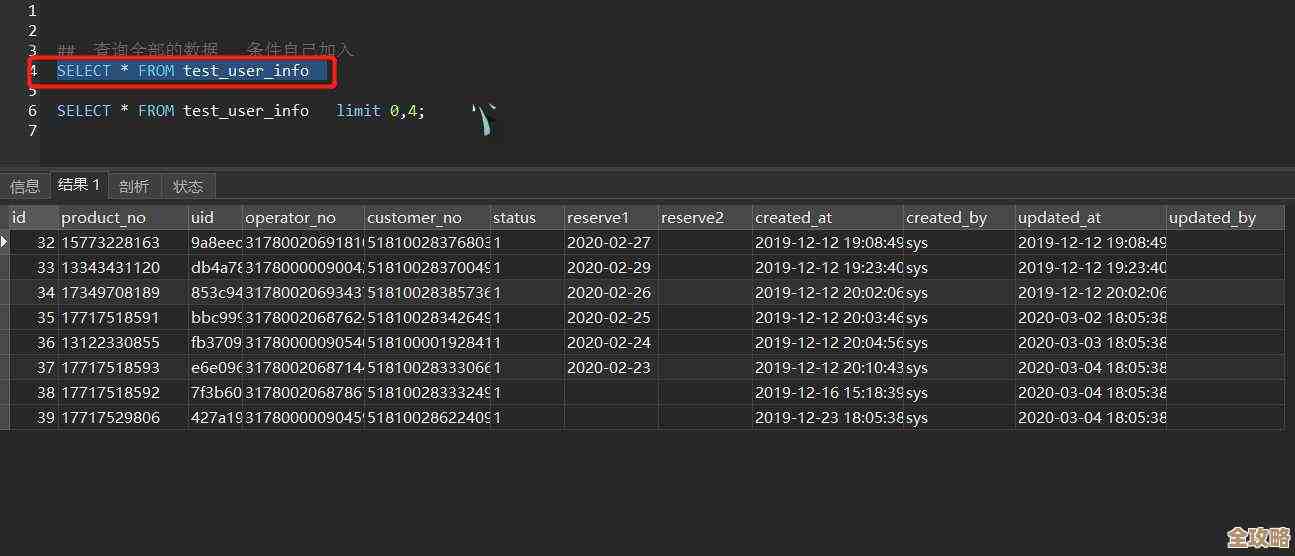Select the status cell in row id 36
Screen dimensions: 1295x556
pos(527,343)
